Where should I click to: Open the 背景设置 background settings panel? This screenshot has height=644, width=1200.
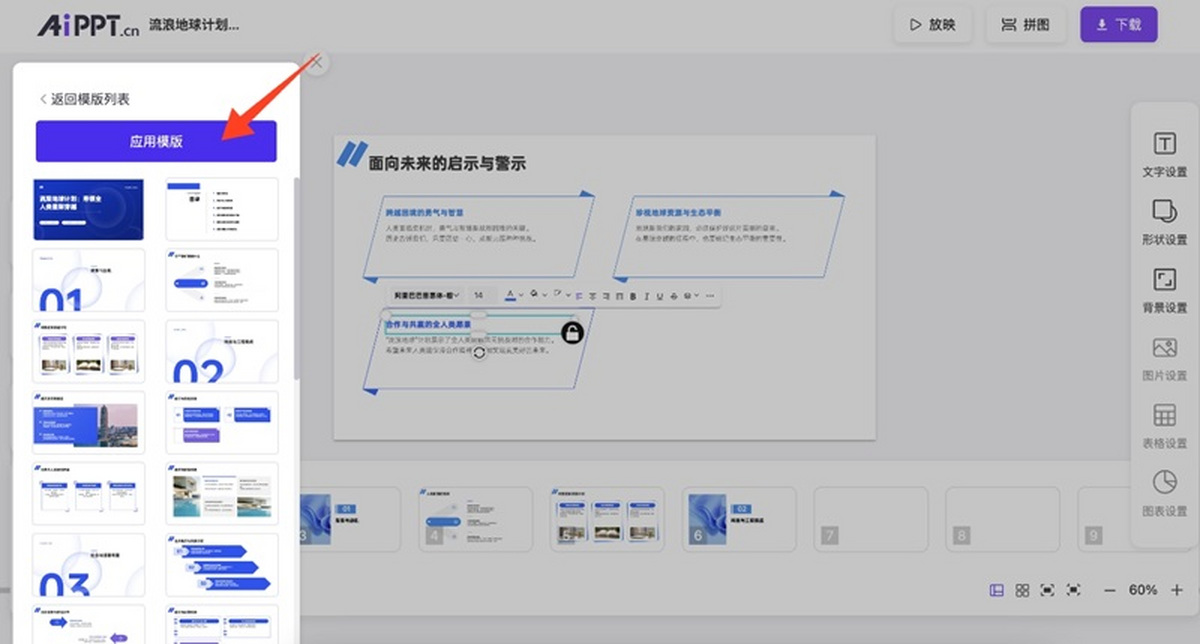click(x=1164, y=289)
